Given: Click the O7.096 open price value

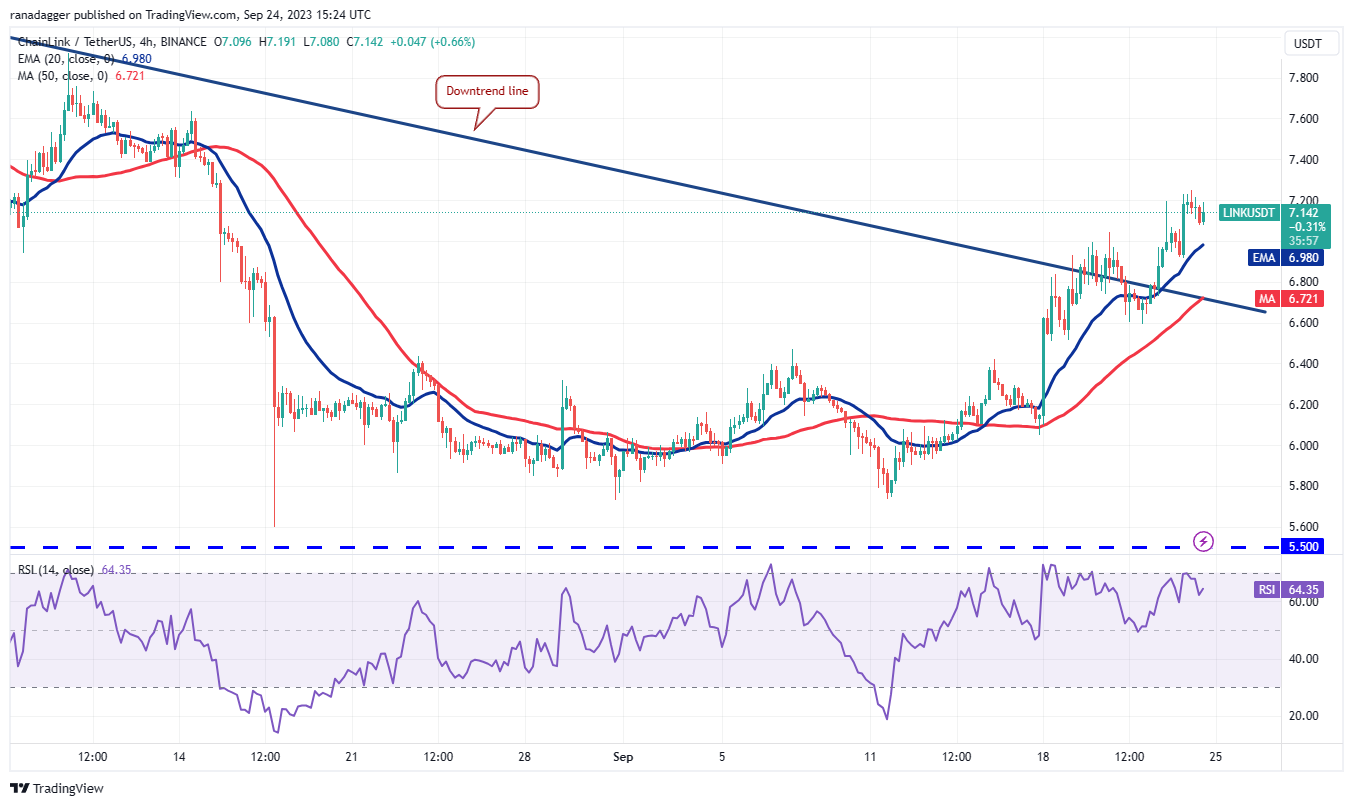Looking at the screenshot, I should pos(233,42).
